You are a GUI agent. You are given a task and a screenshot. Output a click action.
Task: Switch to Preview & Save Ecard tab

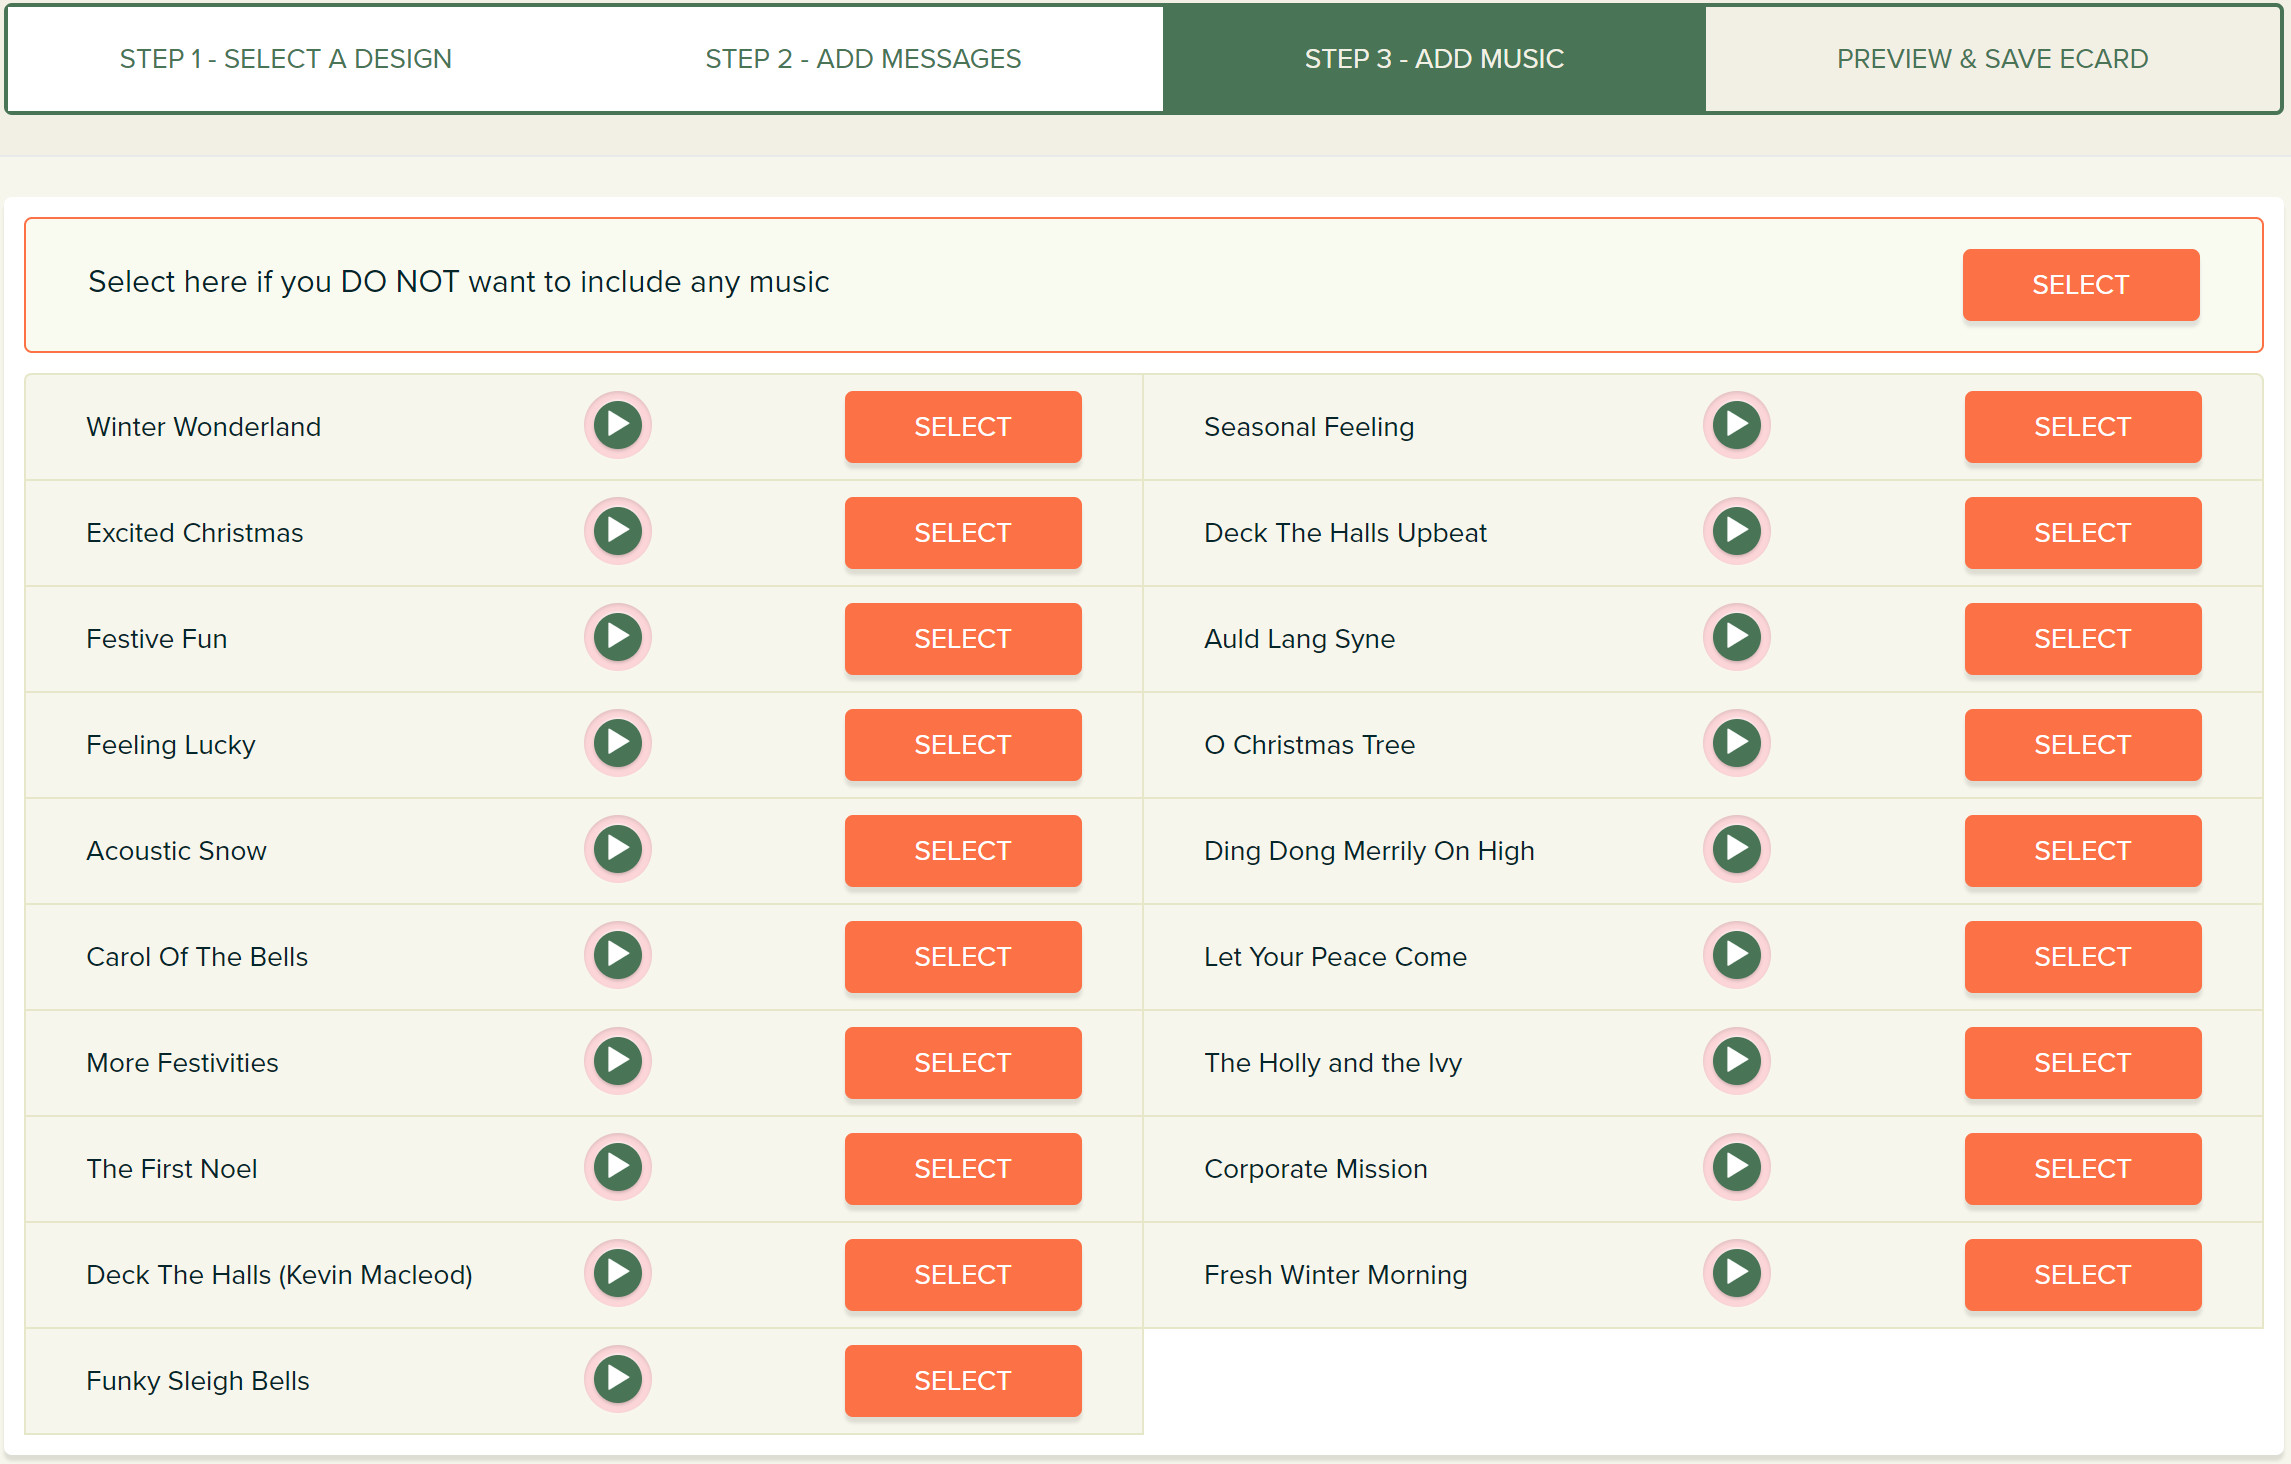[x=1992, y=59]
